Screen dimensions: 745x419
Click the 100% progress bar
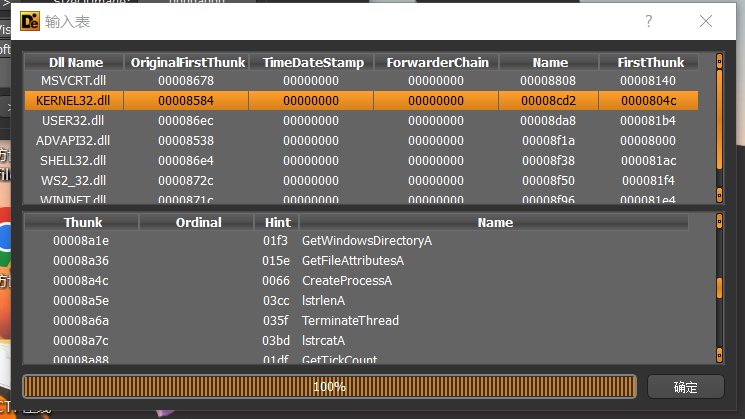pos(329,387)
